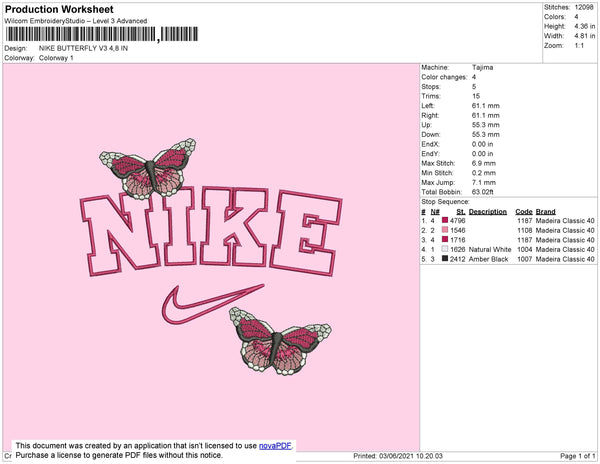This screenshot has width=600, height=464.
Task: Click the Down value '55.3 mm'
Action: click(x=486, y=134)
